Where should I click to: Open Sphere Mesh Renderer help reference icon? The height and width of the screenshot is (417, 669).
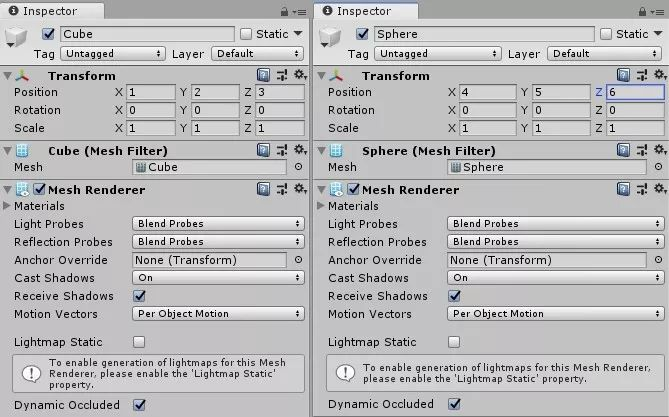(x=623, y=189)
